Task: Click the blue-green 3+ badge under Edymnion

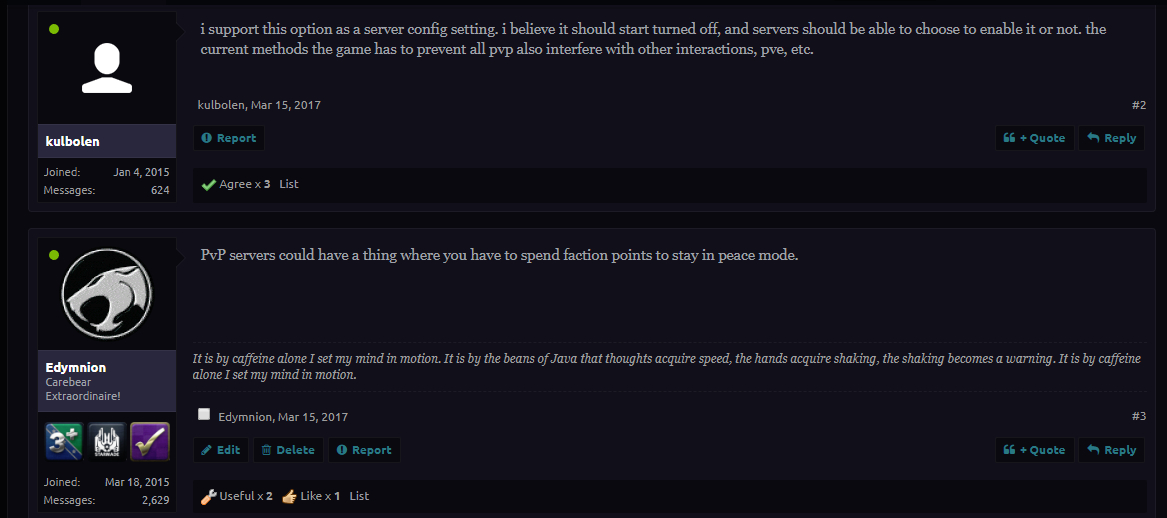Action: tap(64, 441)
